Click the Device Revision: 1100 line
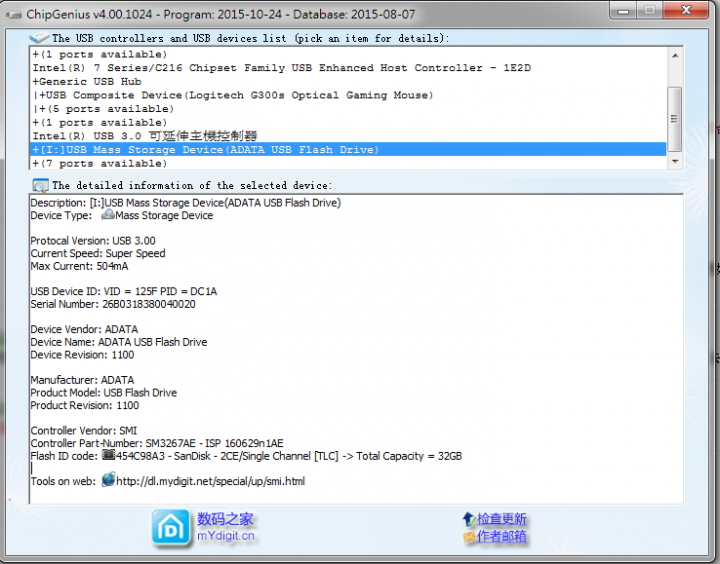Image resolution: width=720 pixels, height=564 pixels. coord(82,355)
